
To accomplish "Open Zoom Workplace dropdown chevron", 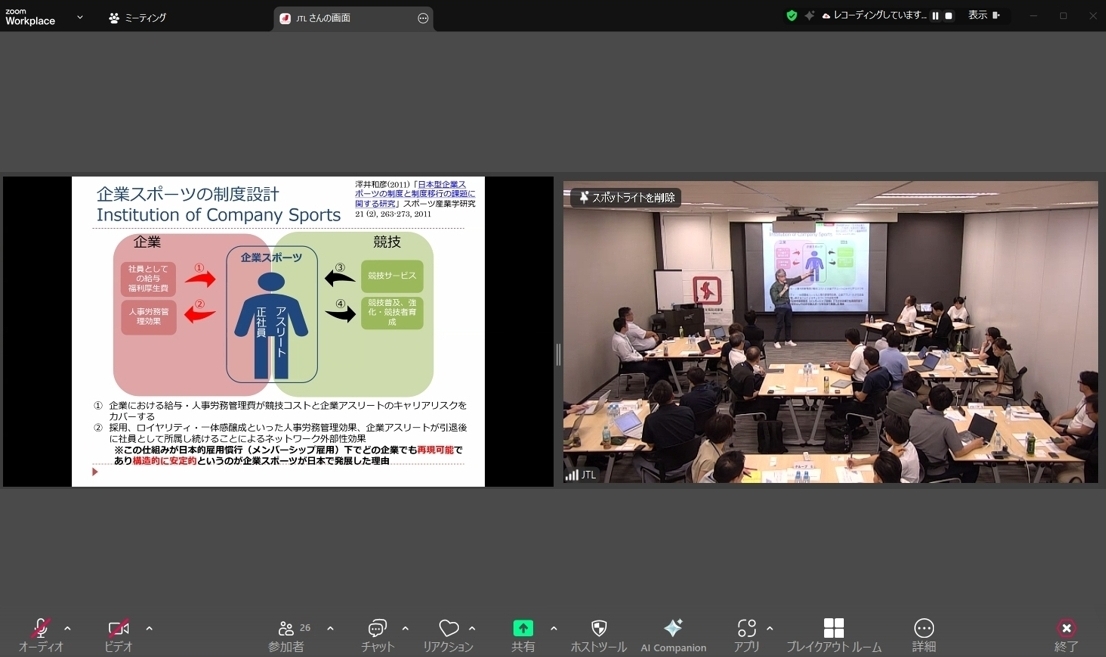I will point(80,18).
